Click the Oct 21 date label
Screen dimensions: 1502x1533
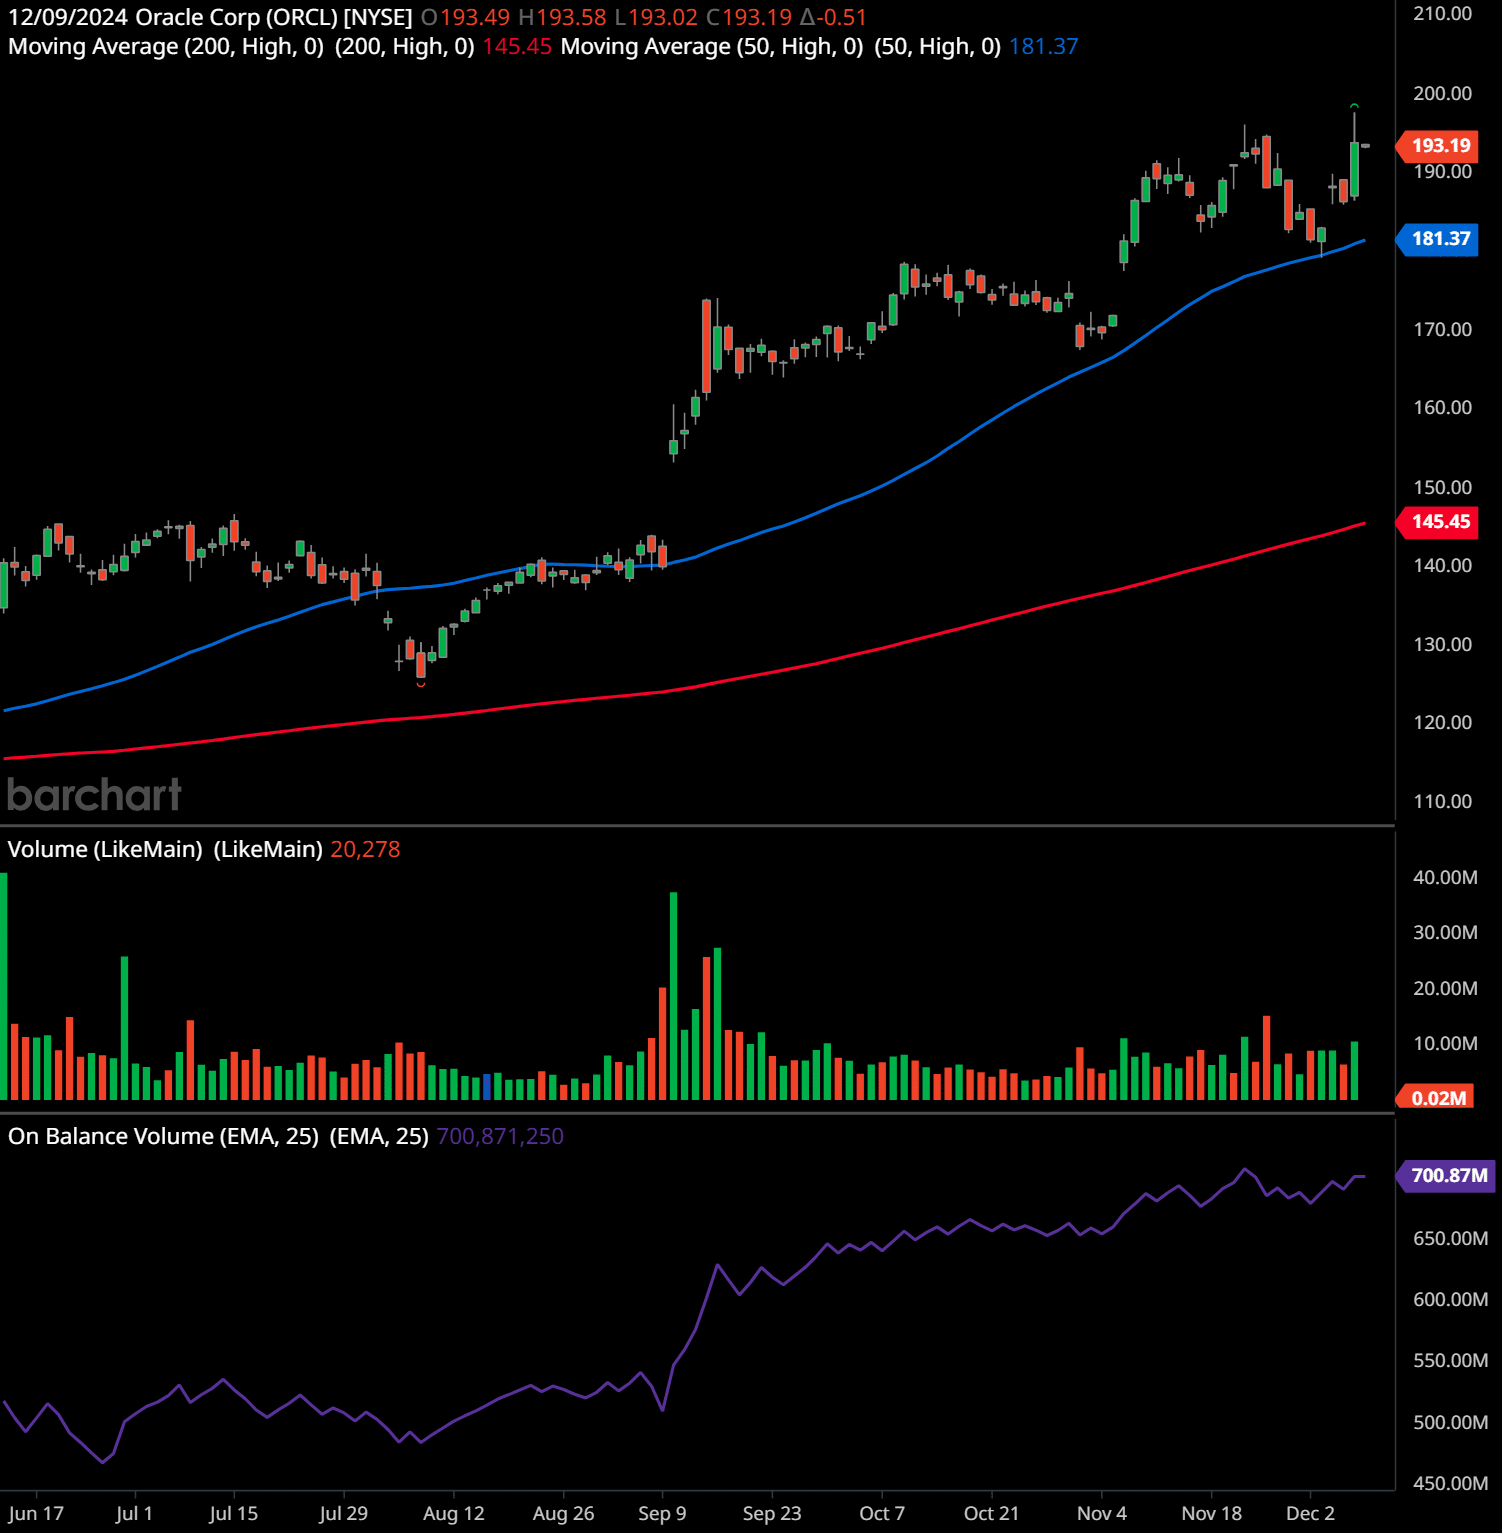point(991,1513)
